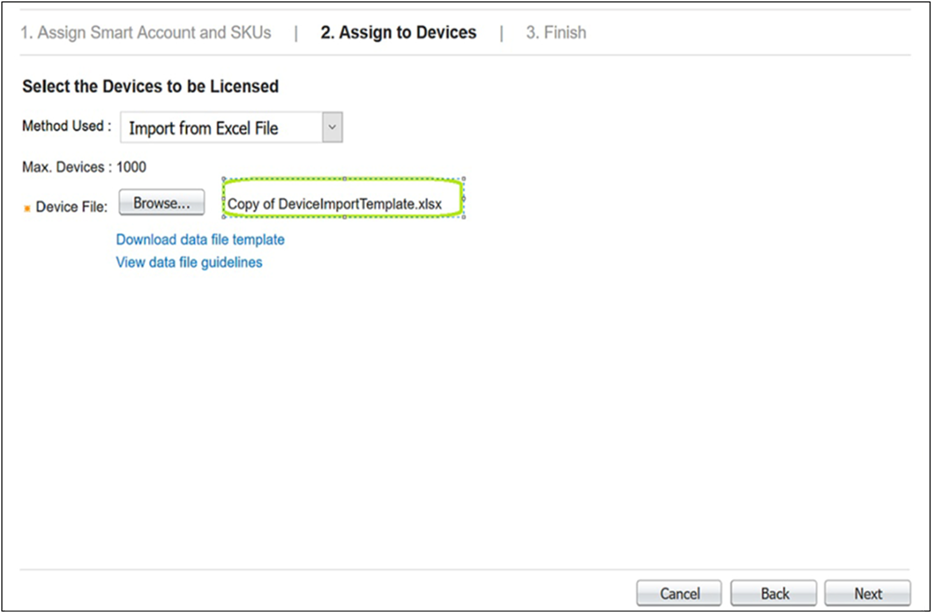
Task: Click the Max. Devices : 1000 text
Action: click(x=84, y=167)
